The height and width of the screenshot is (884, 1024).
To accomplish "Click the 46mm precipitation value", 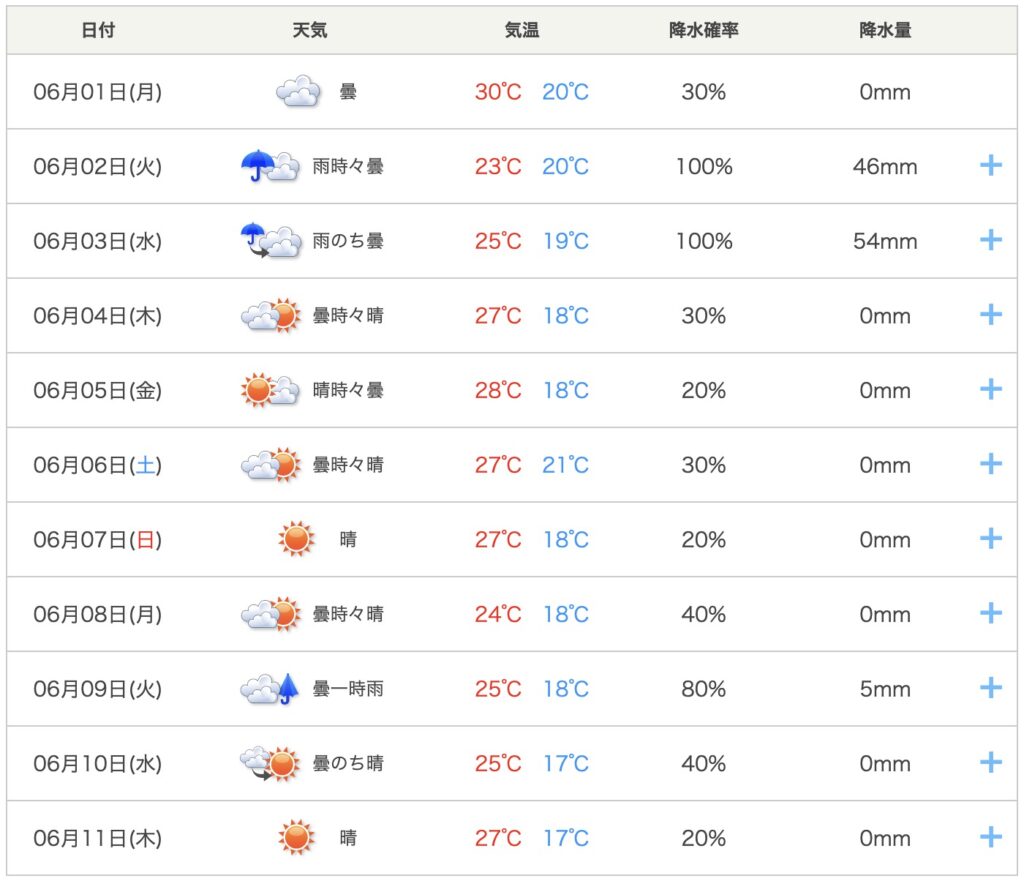I will point(885,166).
